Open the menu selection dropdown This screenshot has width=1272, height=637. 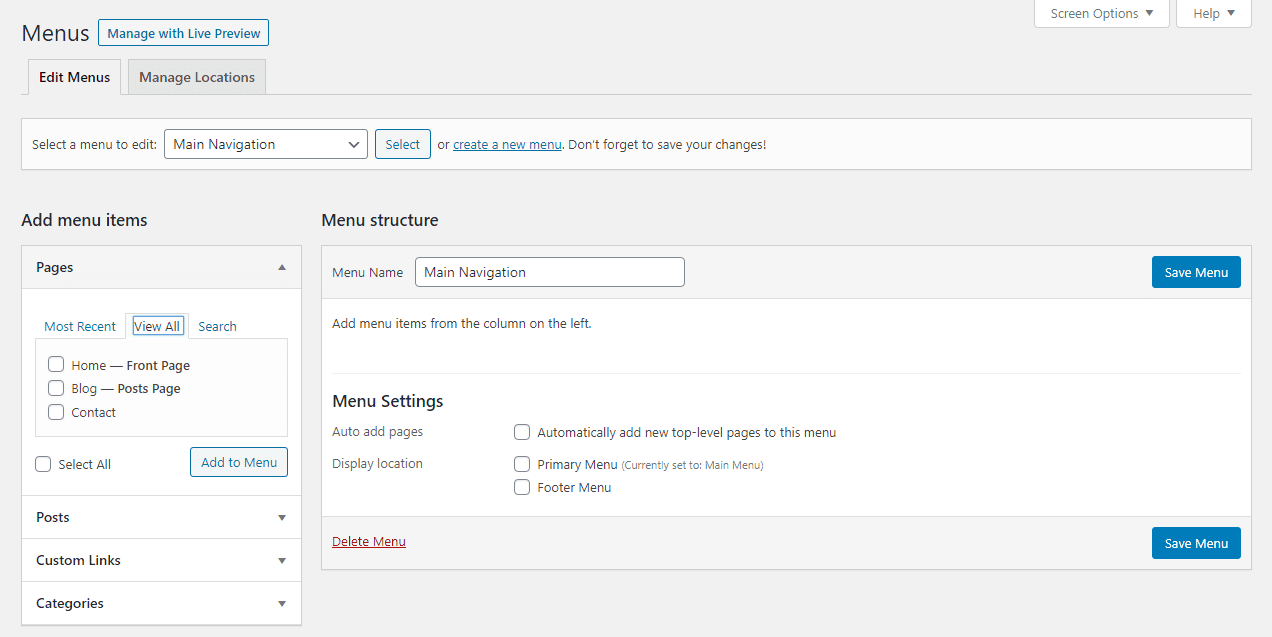point(265,144)
